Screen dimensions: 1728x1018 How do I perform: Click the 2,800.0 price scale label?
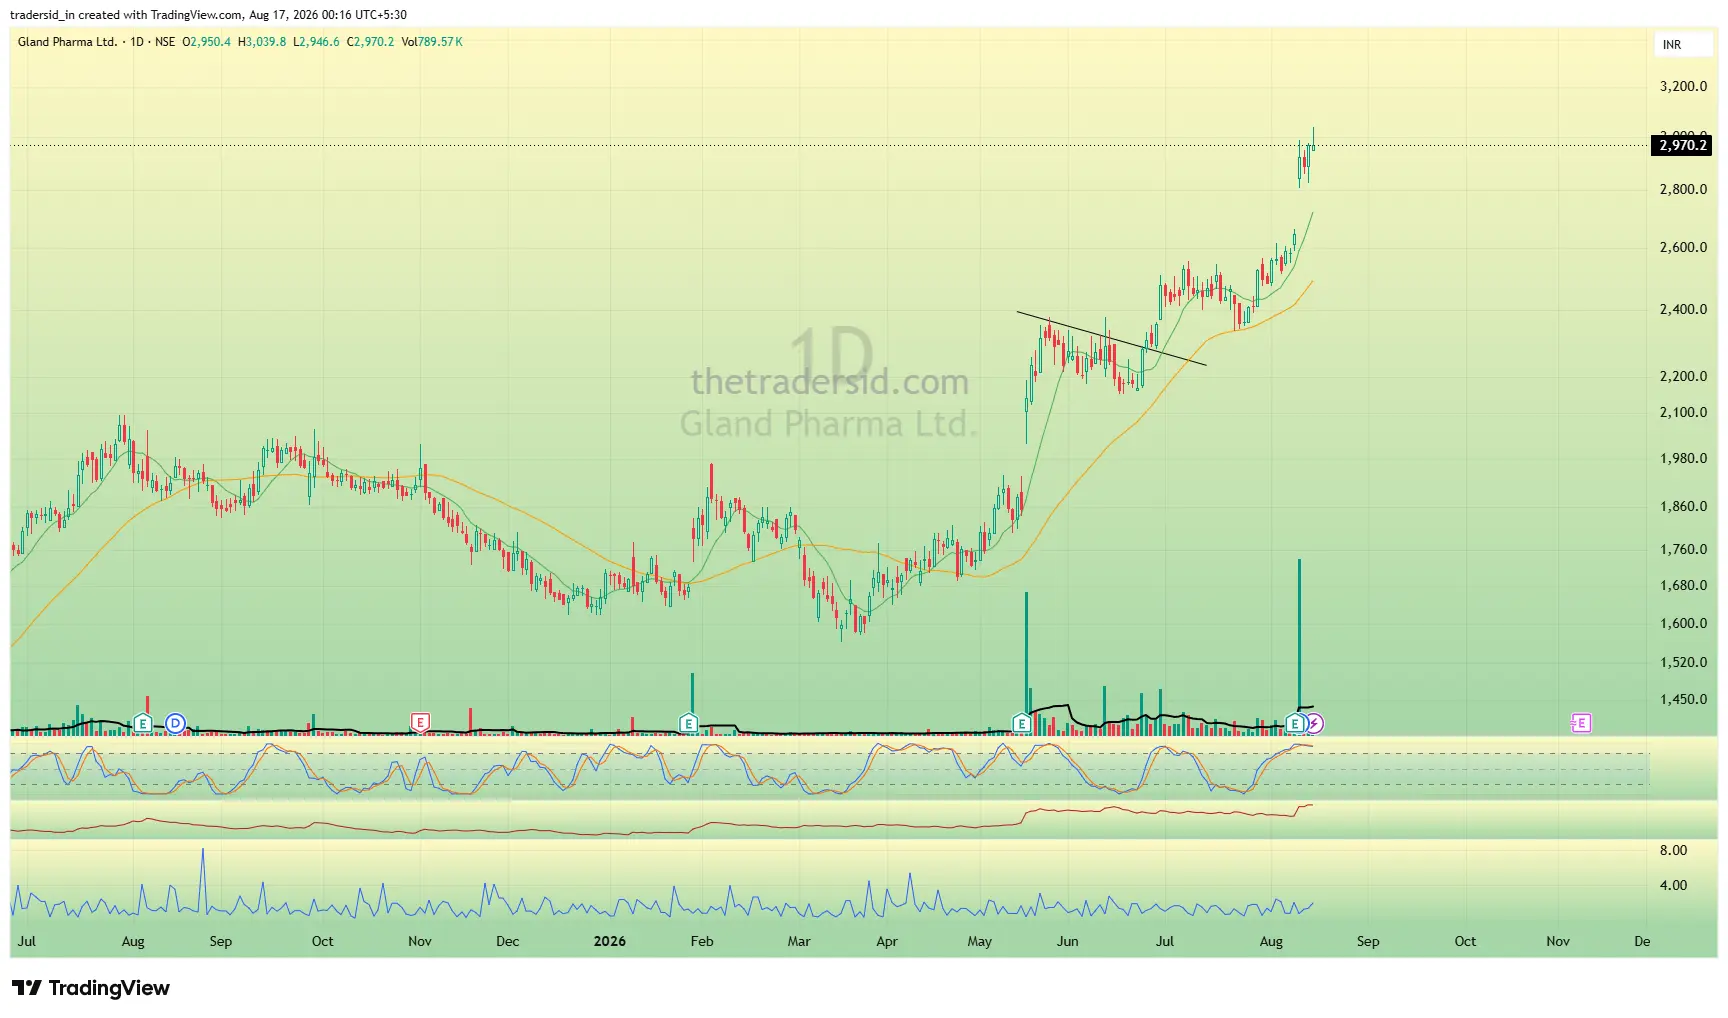[x=1683, y=189]
